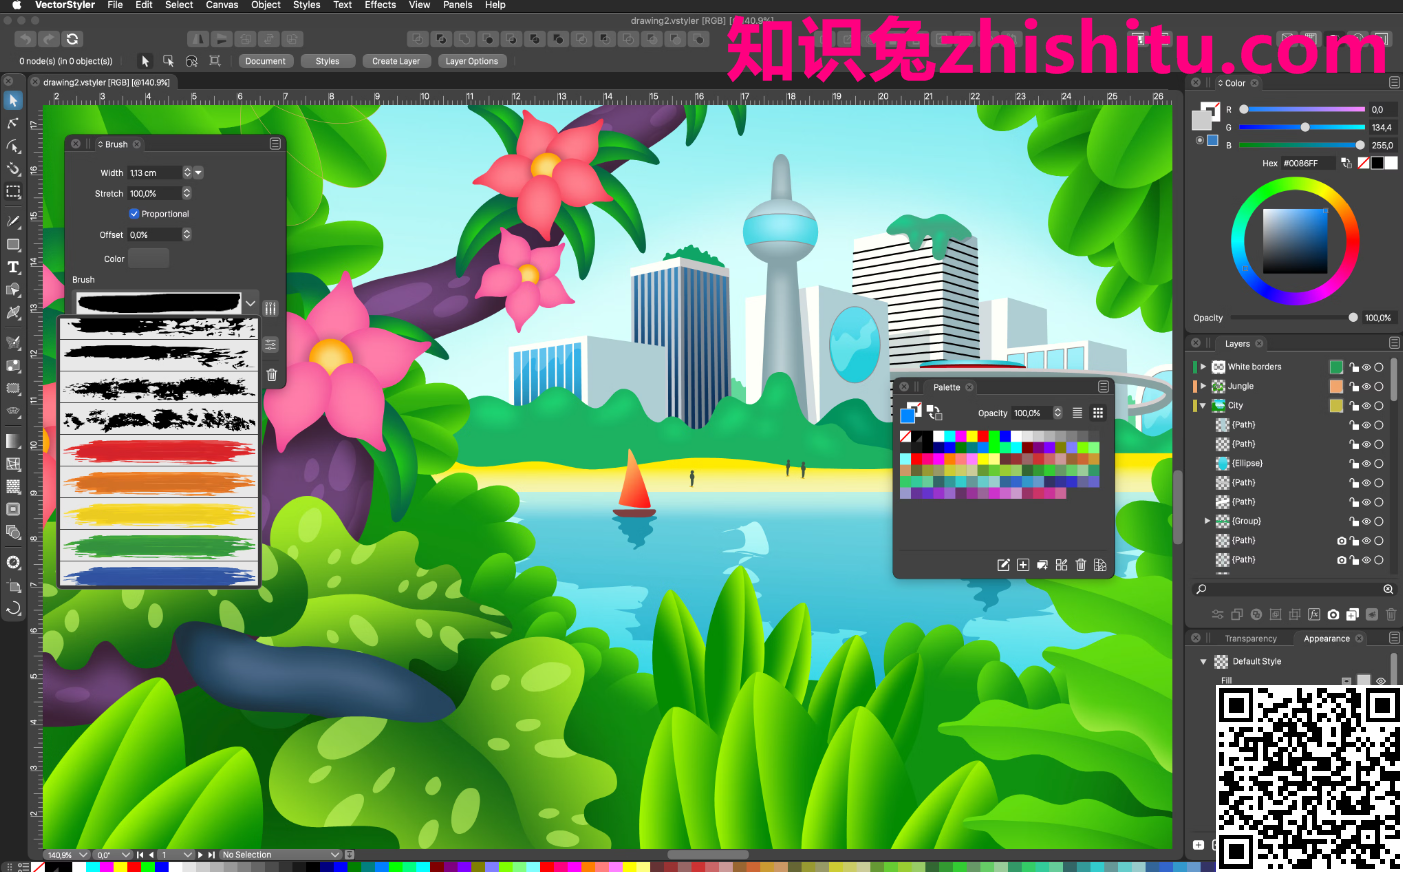Collapse the City layer
Screen dimensions: 1403x872
click(x=1203, y=406)
